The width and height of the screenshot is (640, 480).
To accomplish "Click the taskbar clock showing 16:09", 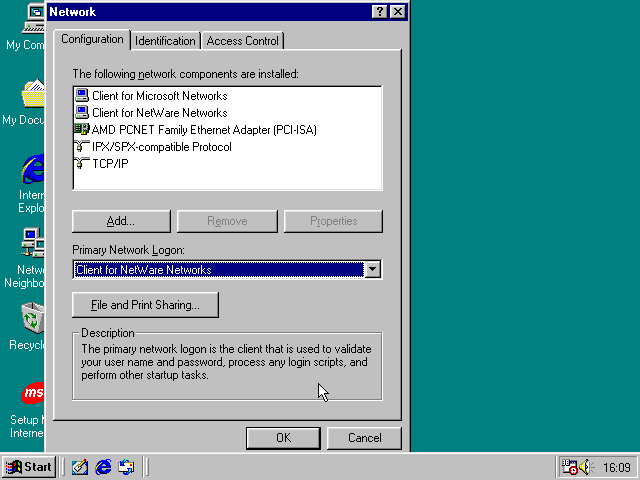I will click(617, 467).
